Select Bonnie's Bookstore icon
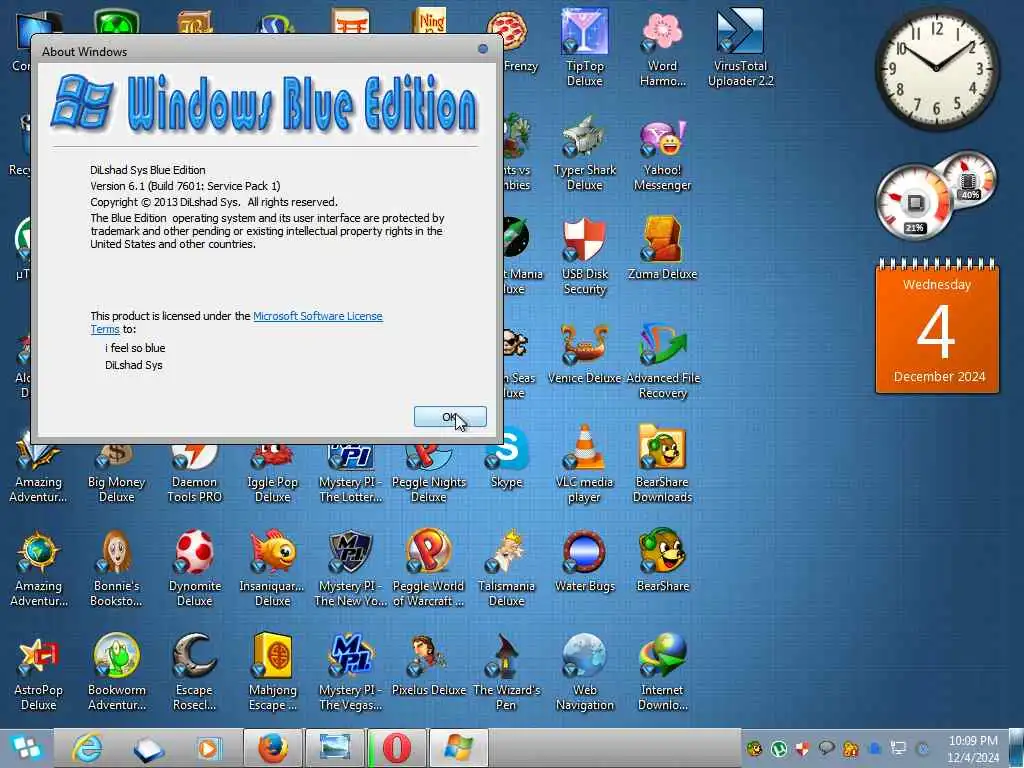Viewport: 1024px width, 768px height. [x=116, y=568]
